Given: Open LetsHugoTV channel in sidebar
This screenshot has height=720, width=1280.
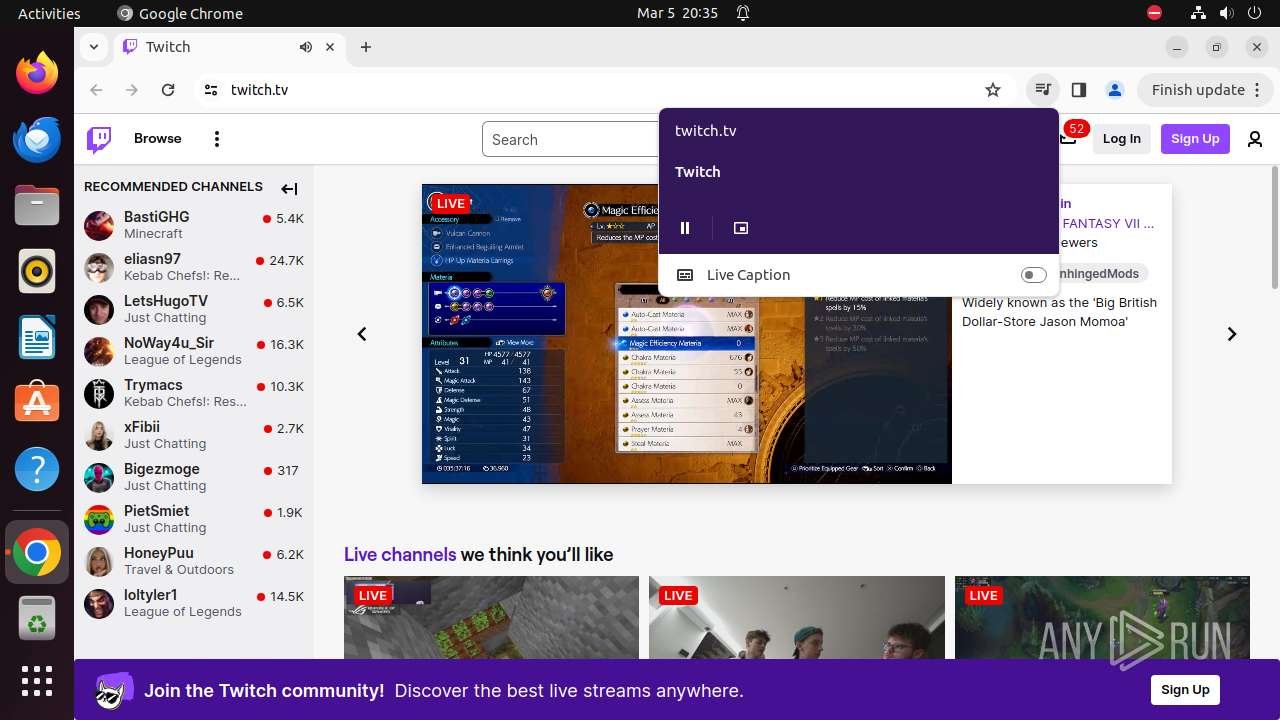Looking at the screenshot, I should coord(194,309).
